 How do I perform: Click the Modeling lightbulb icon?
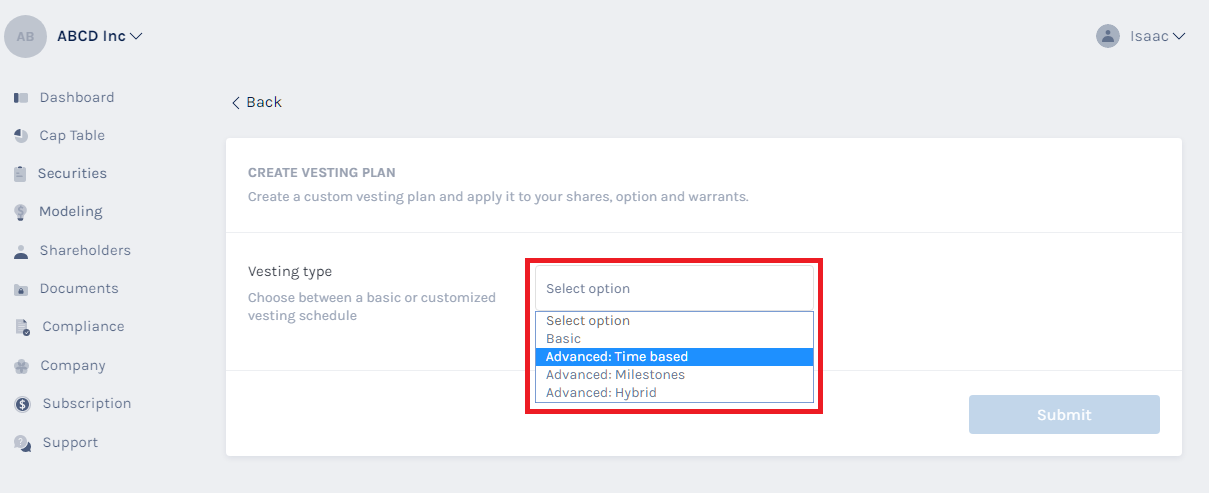click(x=20, y=212)
